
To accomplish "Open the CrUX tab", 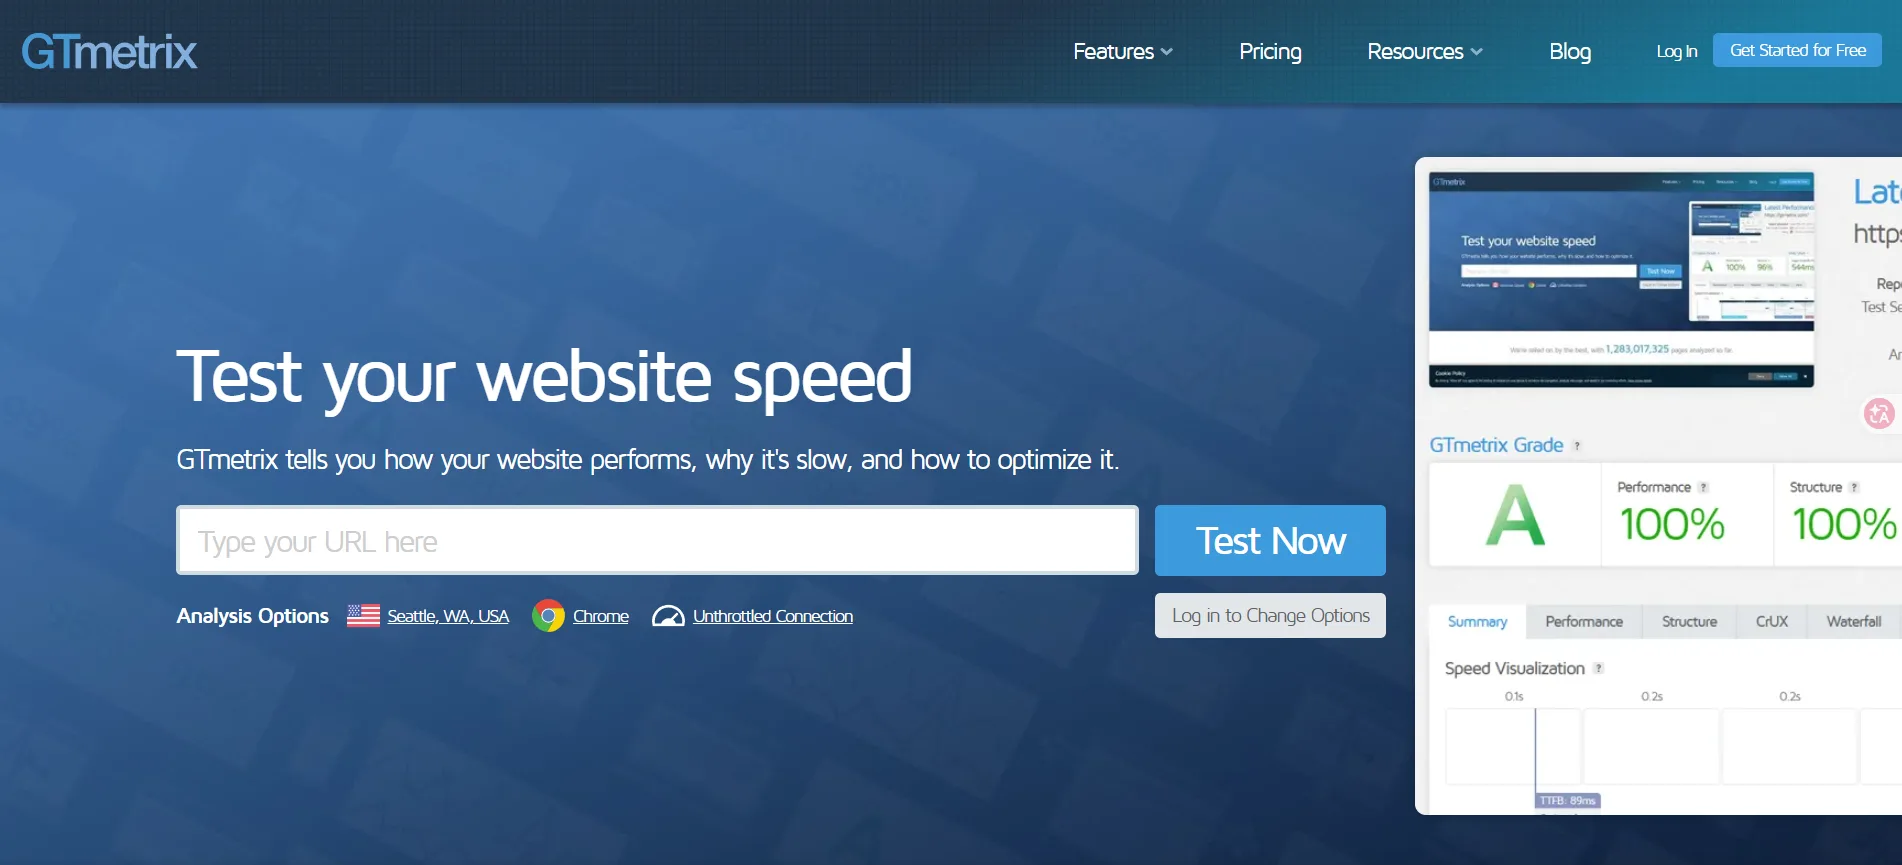I will (1772, 621).
